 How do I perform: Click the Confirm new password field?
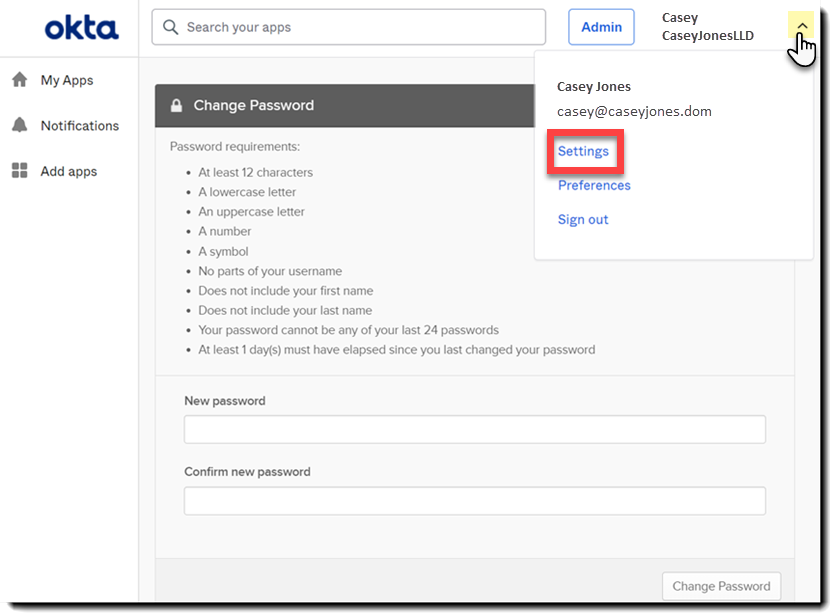pyautogui.click(x=475, y=500)
